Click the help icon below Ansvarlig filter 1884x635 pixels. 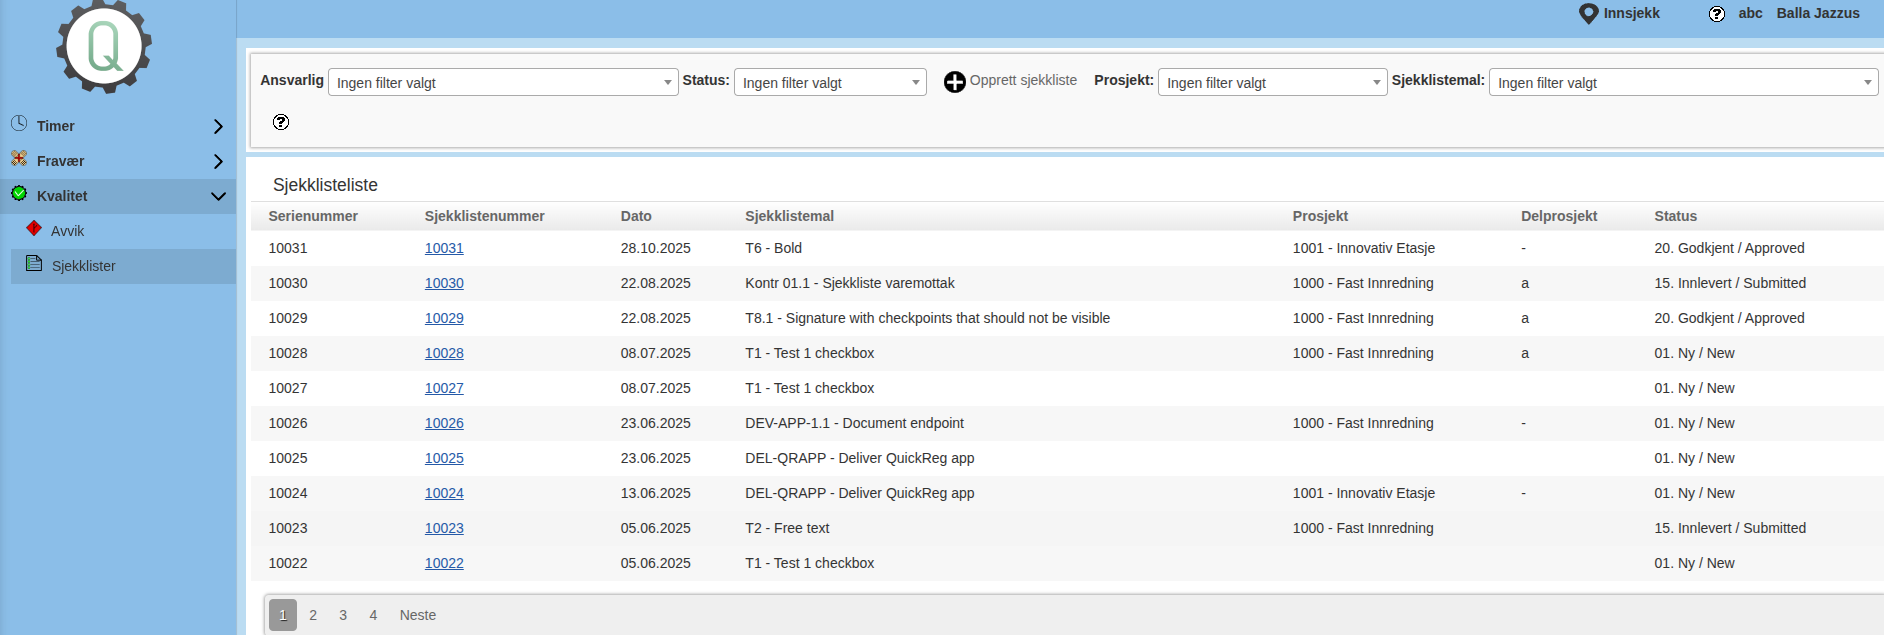click(281, 122)
